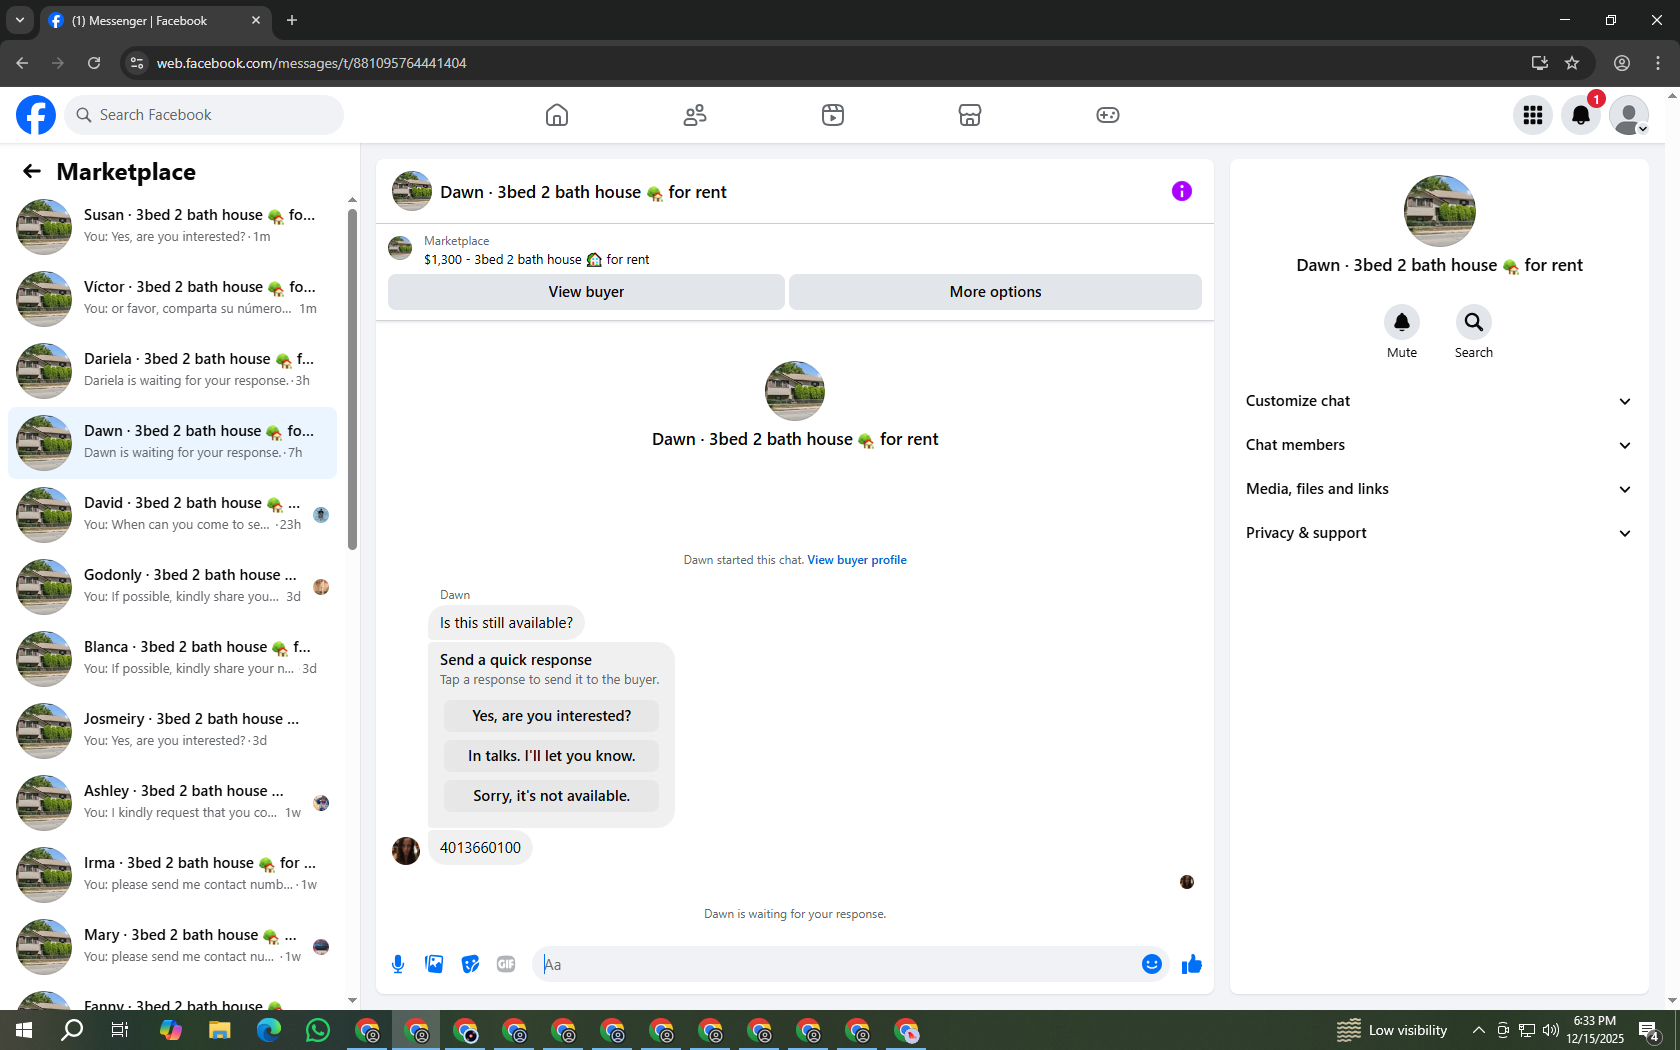Screen dimensions: 1680x1050
Task: Search within the Dawn conversation
Action: tap(1474, 322)
